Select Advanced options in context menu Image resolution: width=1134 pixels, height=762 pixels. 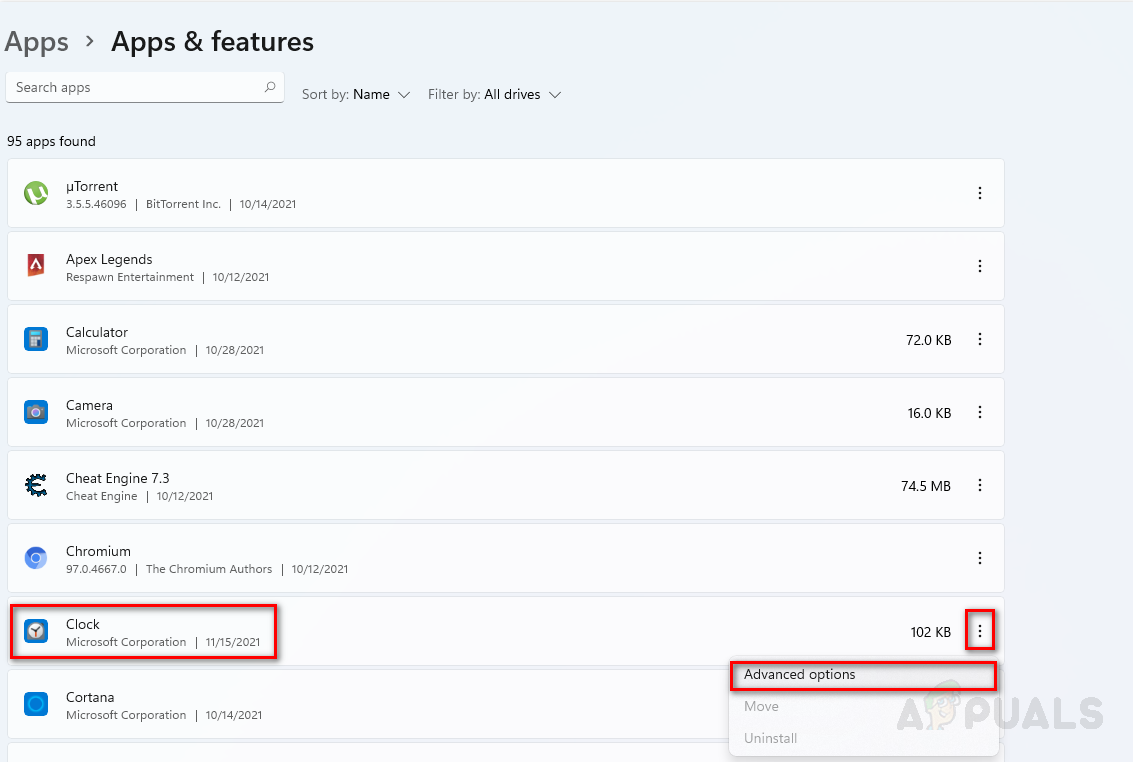(x=800, y=675)
